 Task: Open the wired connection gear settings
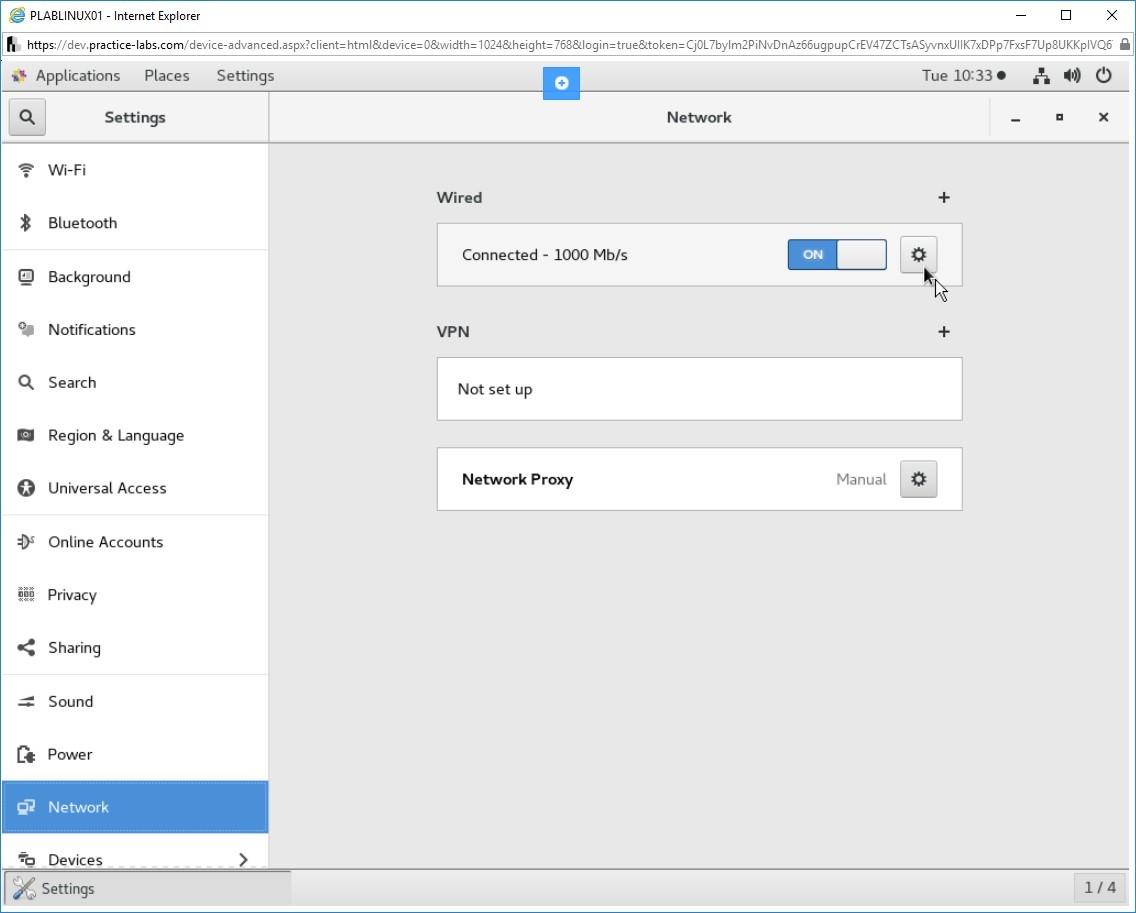pyautogui.click(x=918, y=255)
